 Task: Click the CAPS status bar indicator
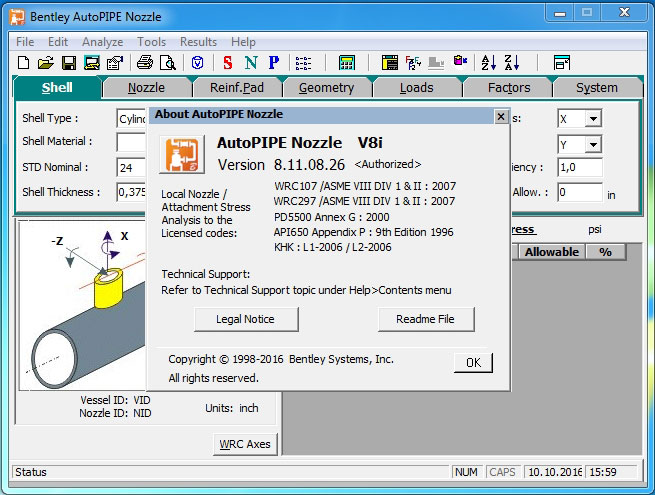pos(503,472)
